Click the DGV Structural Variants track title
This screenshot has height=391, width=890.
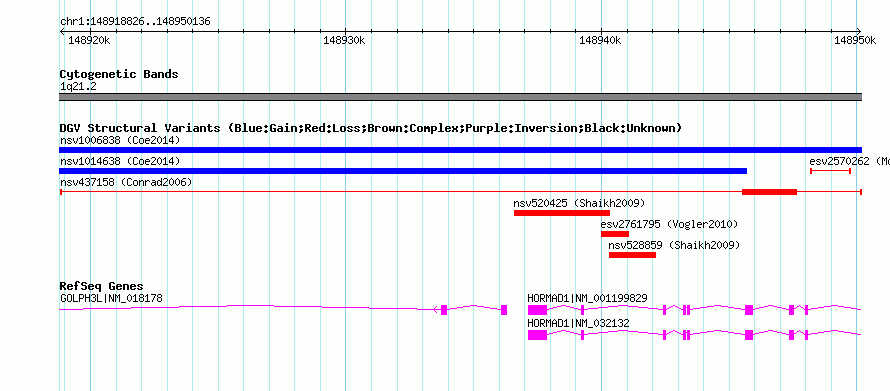tap(371, 128)
